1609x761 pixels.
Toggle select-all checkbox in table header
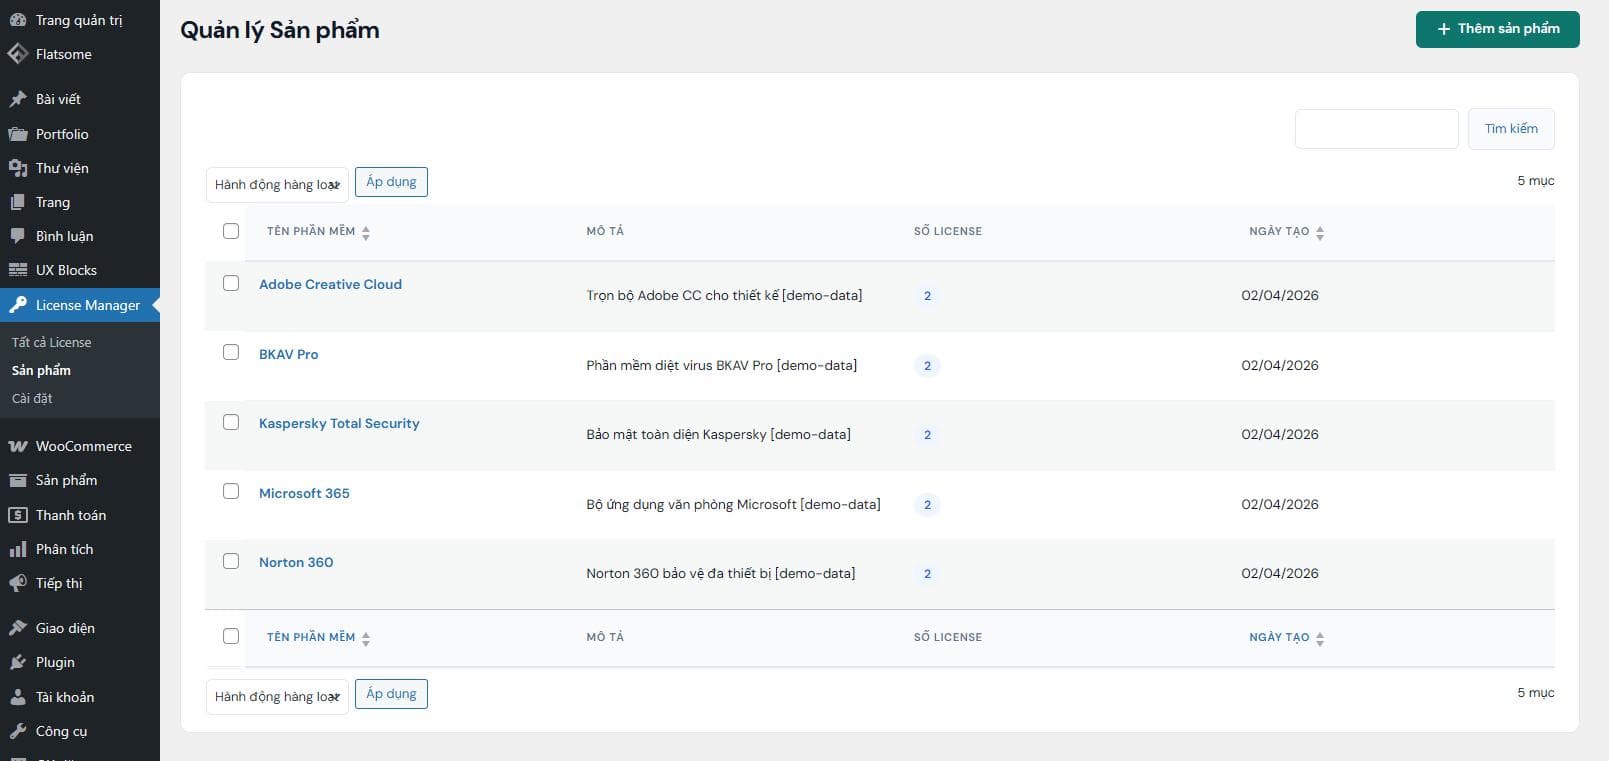click(231, 231)
